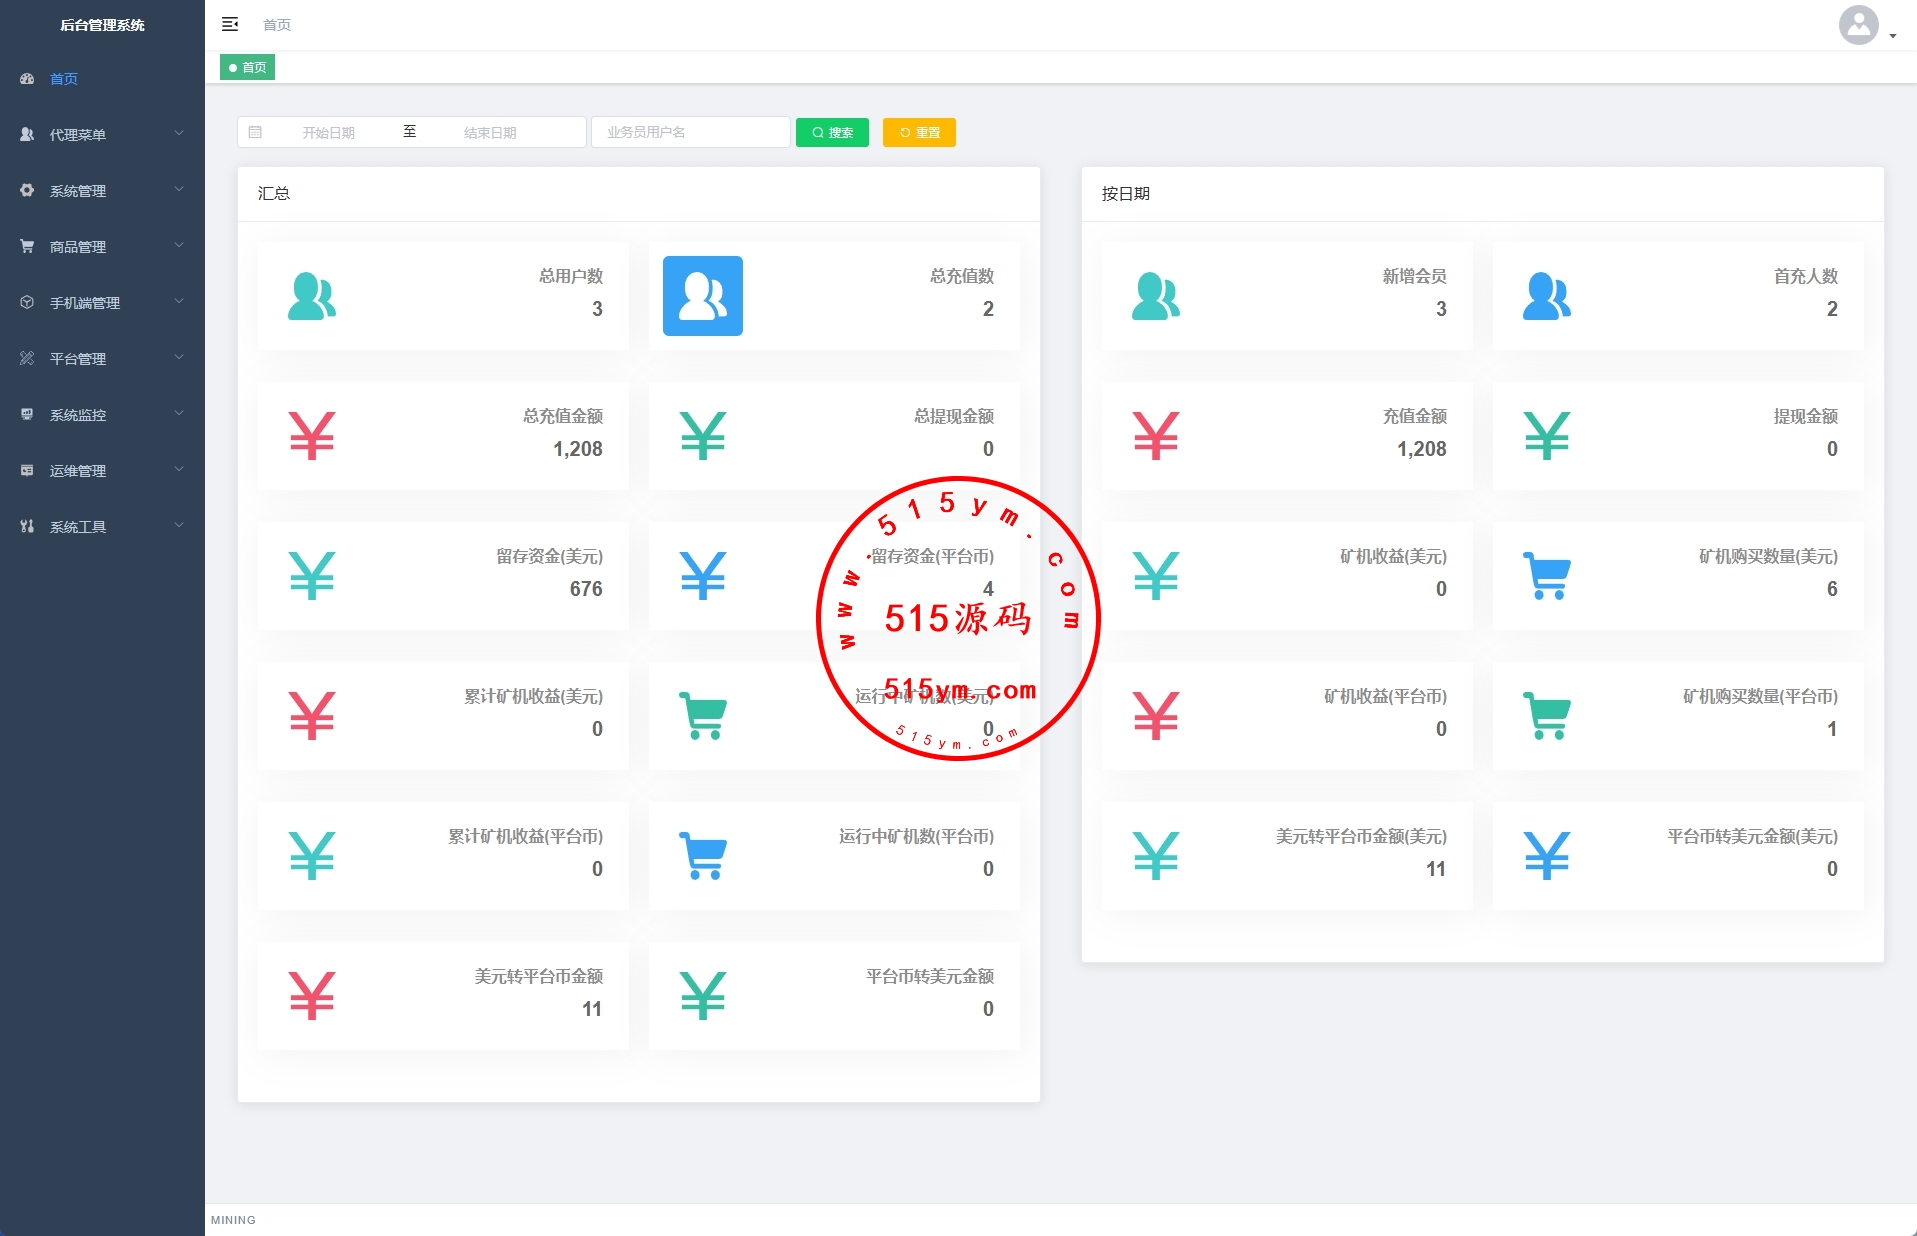
Task: Expand the 商品管理 menu chevron
Action: tap(179, 246)
